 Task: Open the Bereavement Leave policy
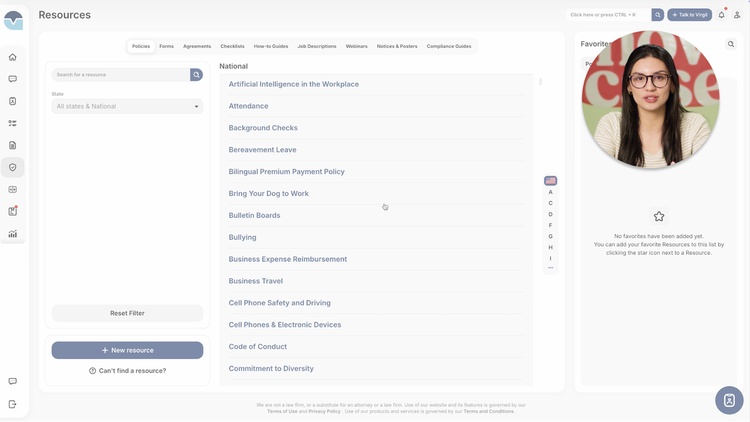click(x=262, y=150)
